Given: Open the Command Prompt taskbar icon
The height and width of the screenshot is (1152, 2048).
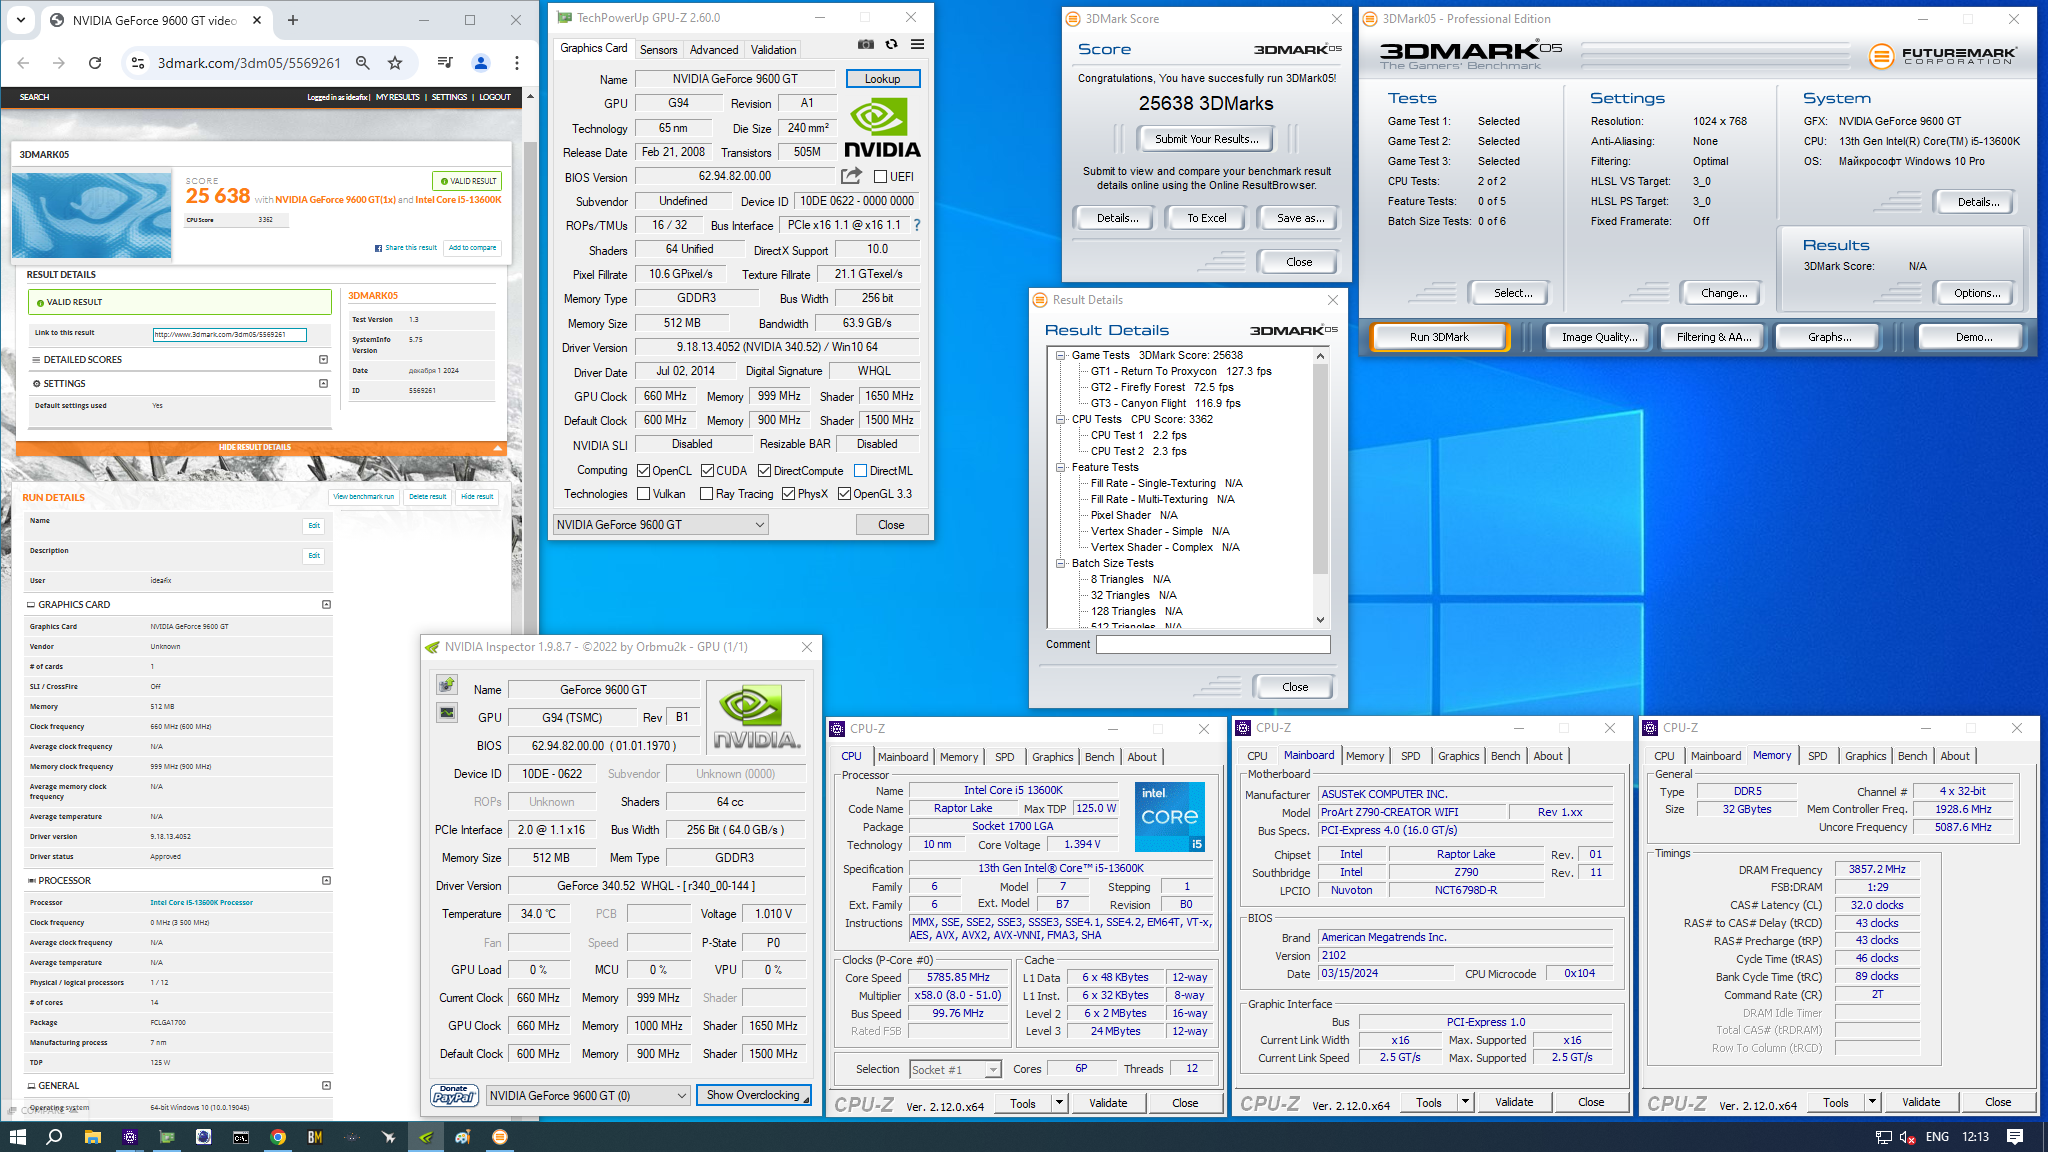Looking at the screenshot, I should (240, 1137).
